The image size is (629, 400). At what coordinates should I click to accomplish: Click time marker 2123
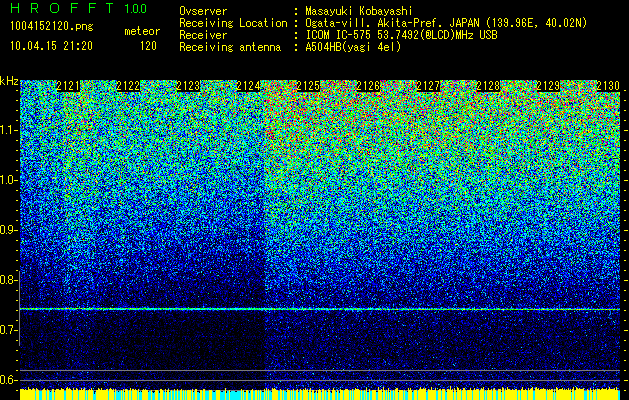pyautogui.click(x=188, y=86)
